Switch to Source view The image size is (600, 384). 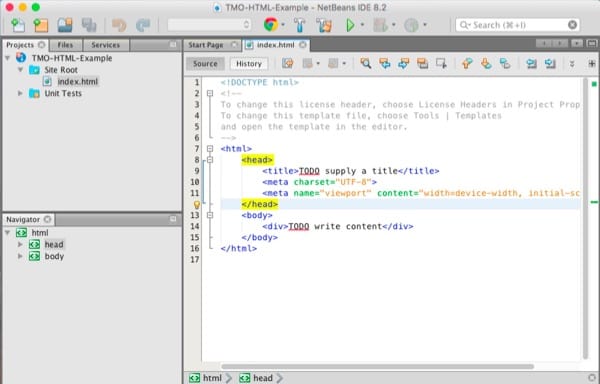tap(205, 64)
